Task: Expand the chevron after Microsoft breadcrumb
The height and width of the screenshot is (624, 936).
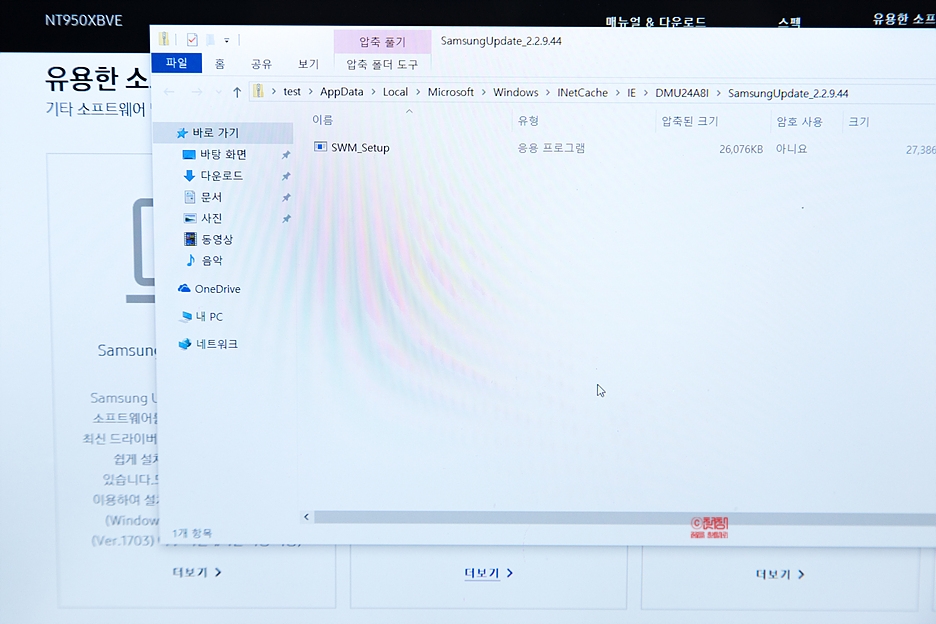Action: 484,93
